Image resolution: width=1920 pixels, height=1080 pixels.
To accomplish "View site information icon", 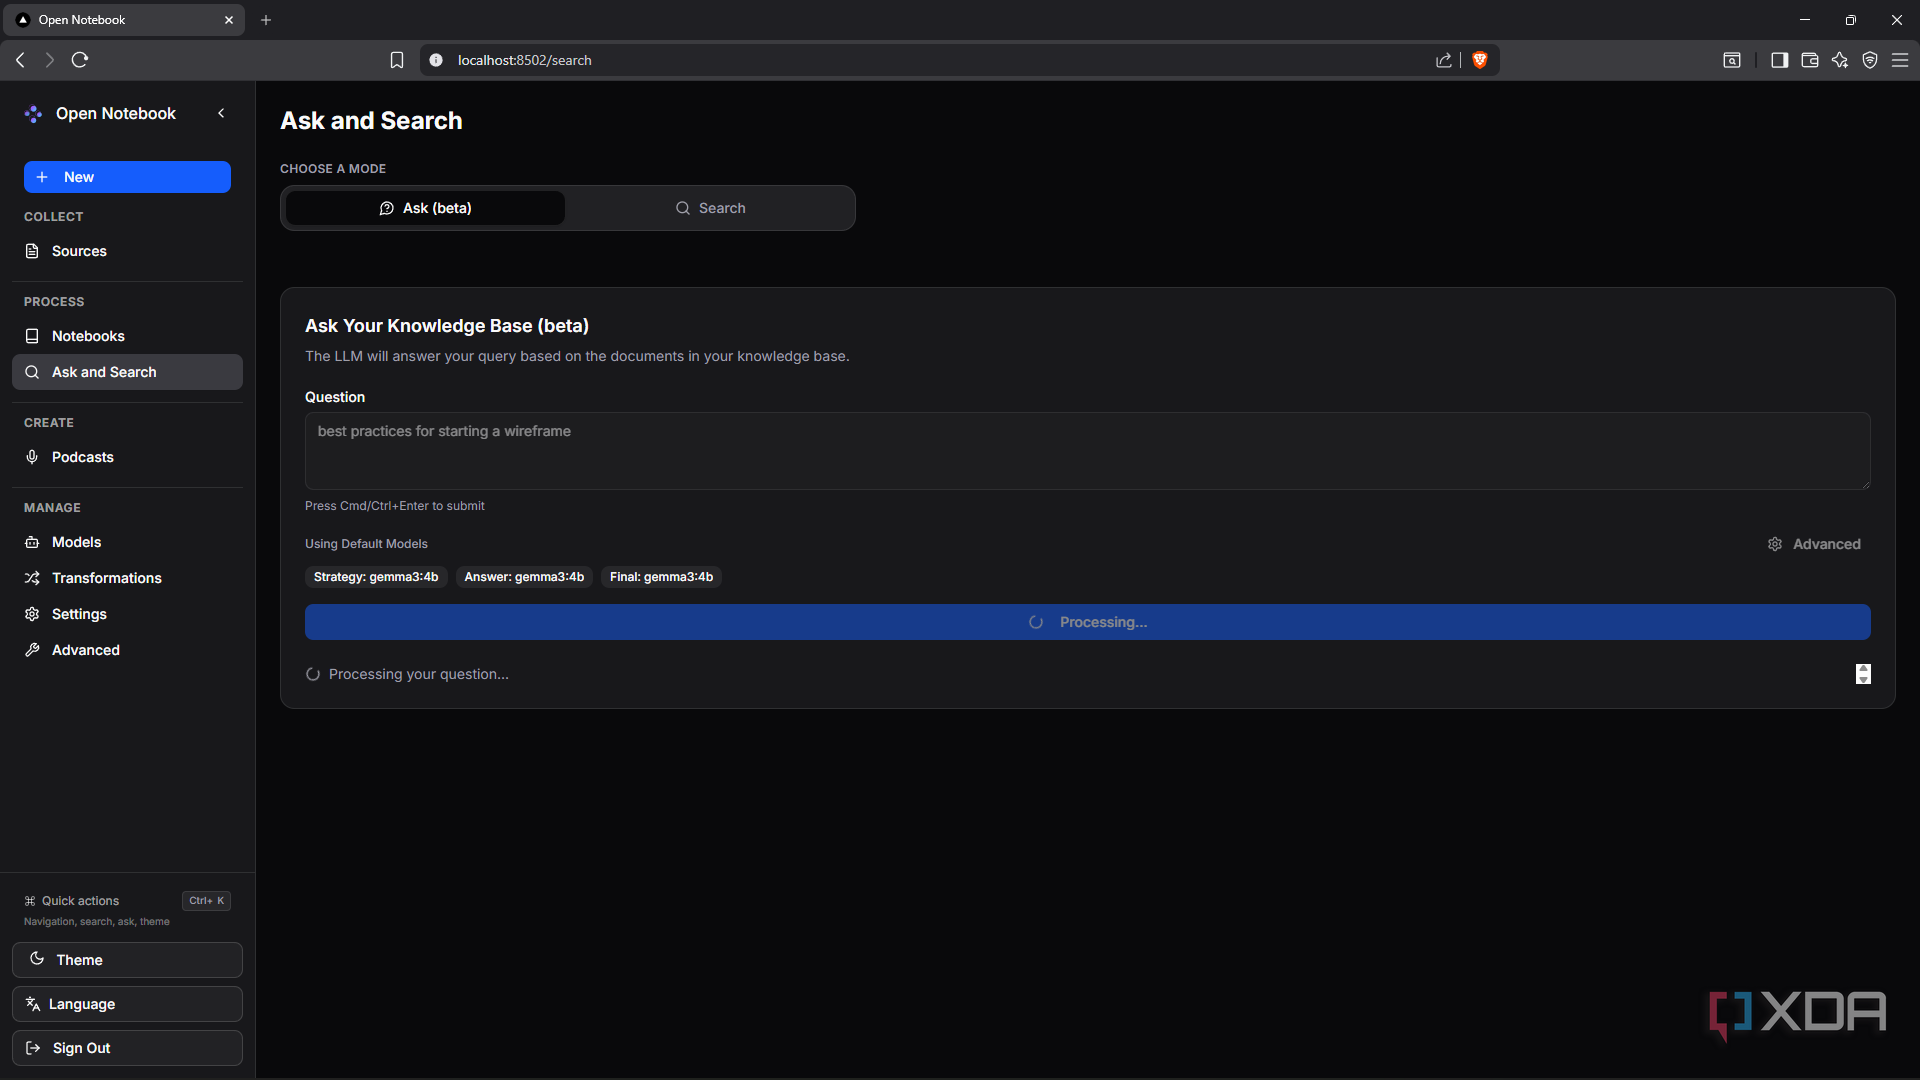I will point(436,60).
